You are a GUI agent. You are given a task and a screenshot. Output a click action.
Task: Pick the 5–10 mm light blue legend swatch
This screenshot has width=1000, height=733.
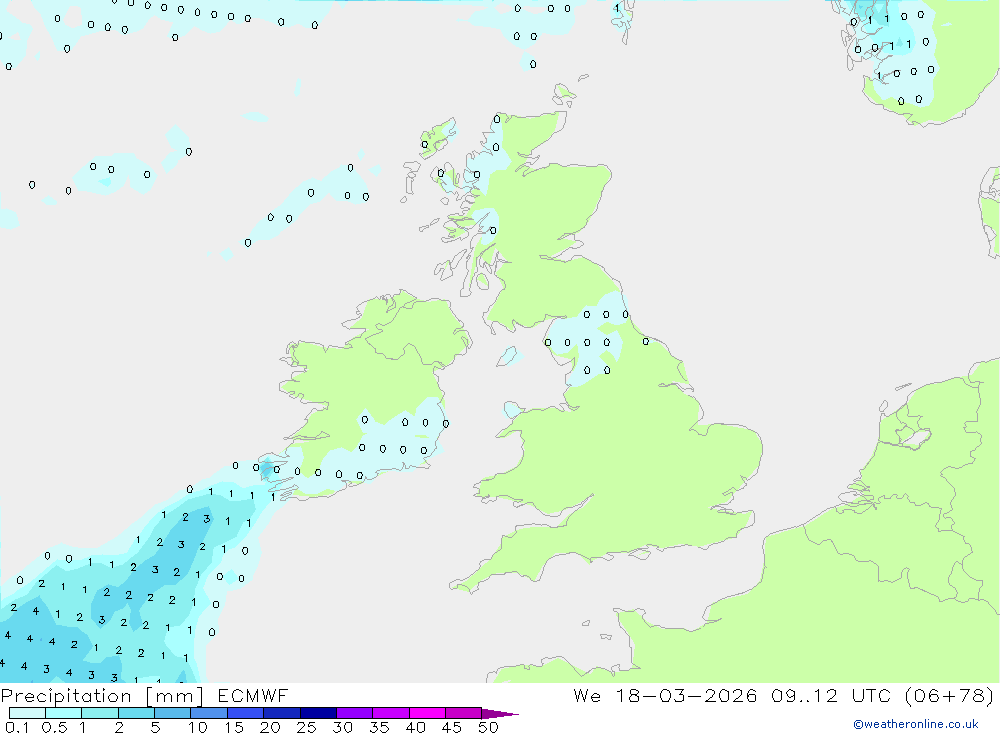click(173, 713)
